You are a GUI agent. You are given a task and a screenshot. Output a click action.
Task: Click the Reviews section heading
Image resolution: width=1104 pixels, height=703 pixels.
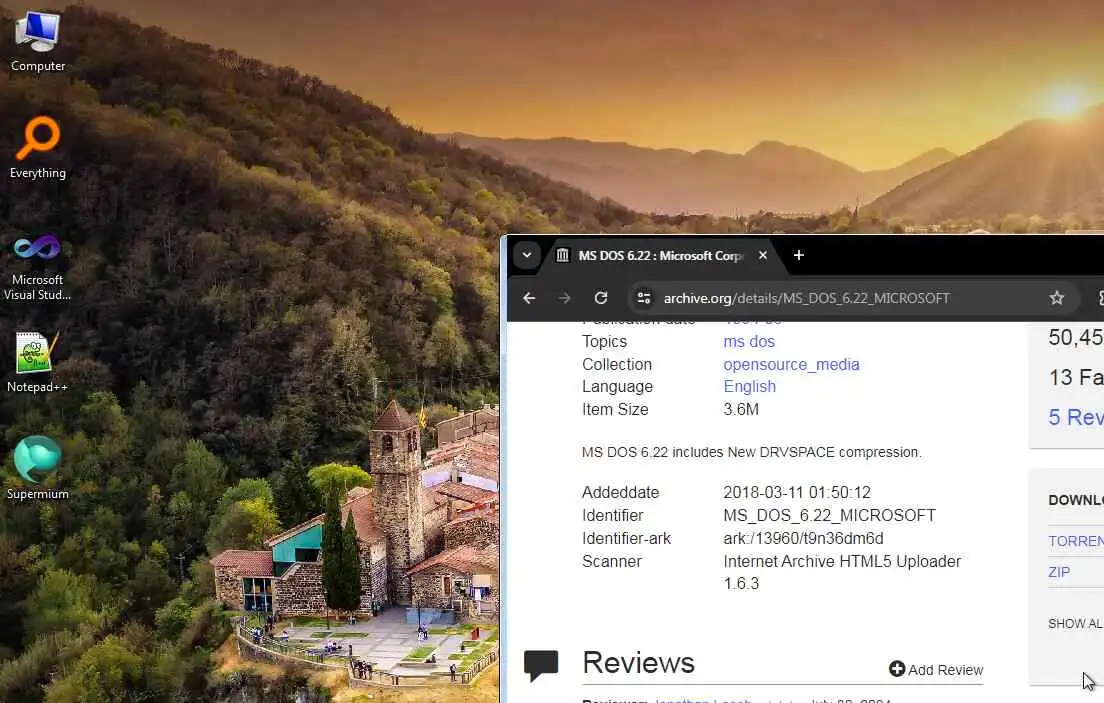[x=638, y=663]
